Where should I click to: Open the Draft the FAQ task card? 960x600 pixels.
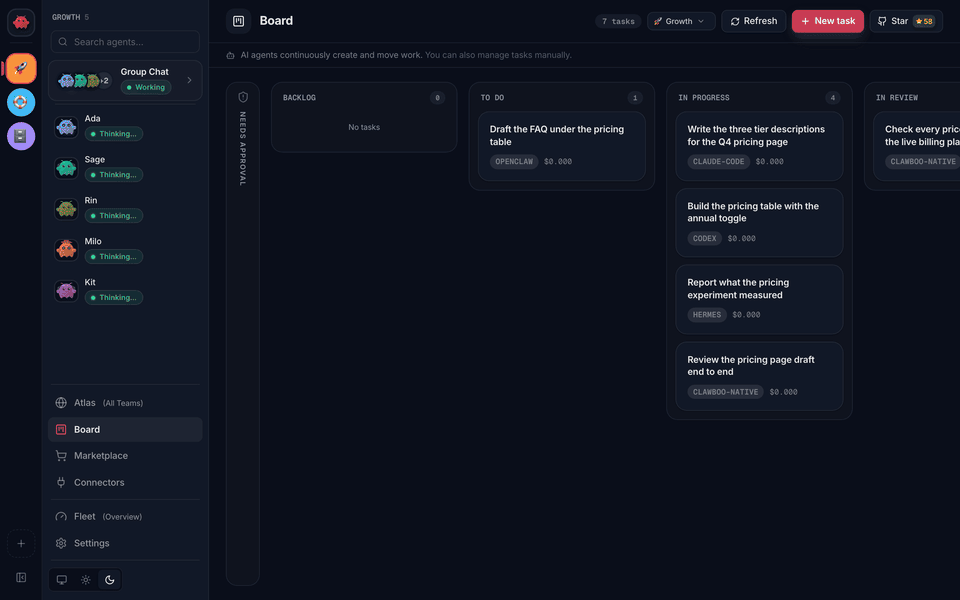click(561, 146)
